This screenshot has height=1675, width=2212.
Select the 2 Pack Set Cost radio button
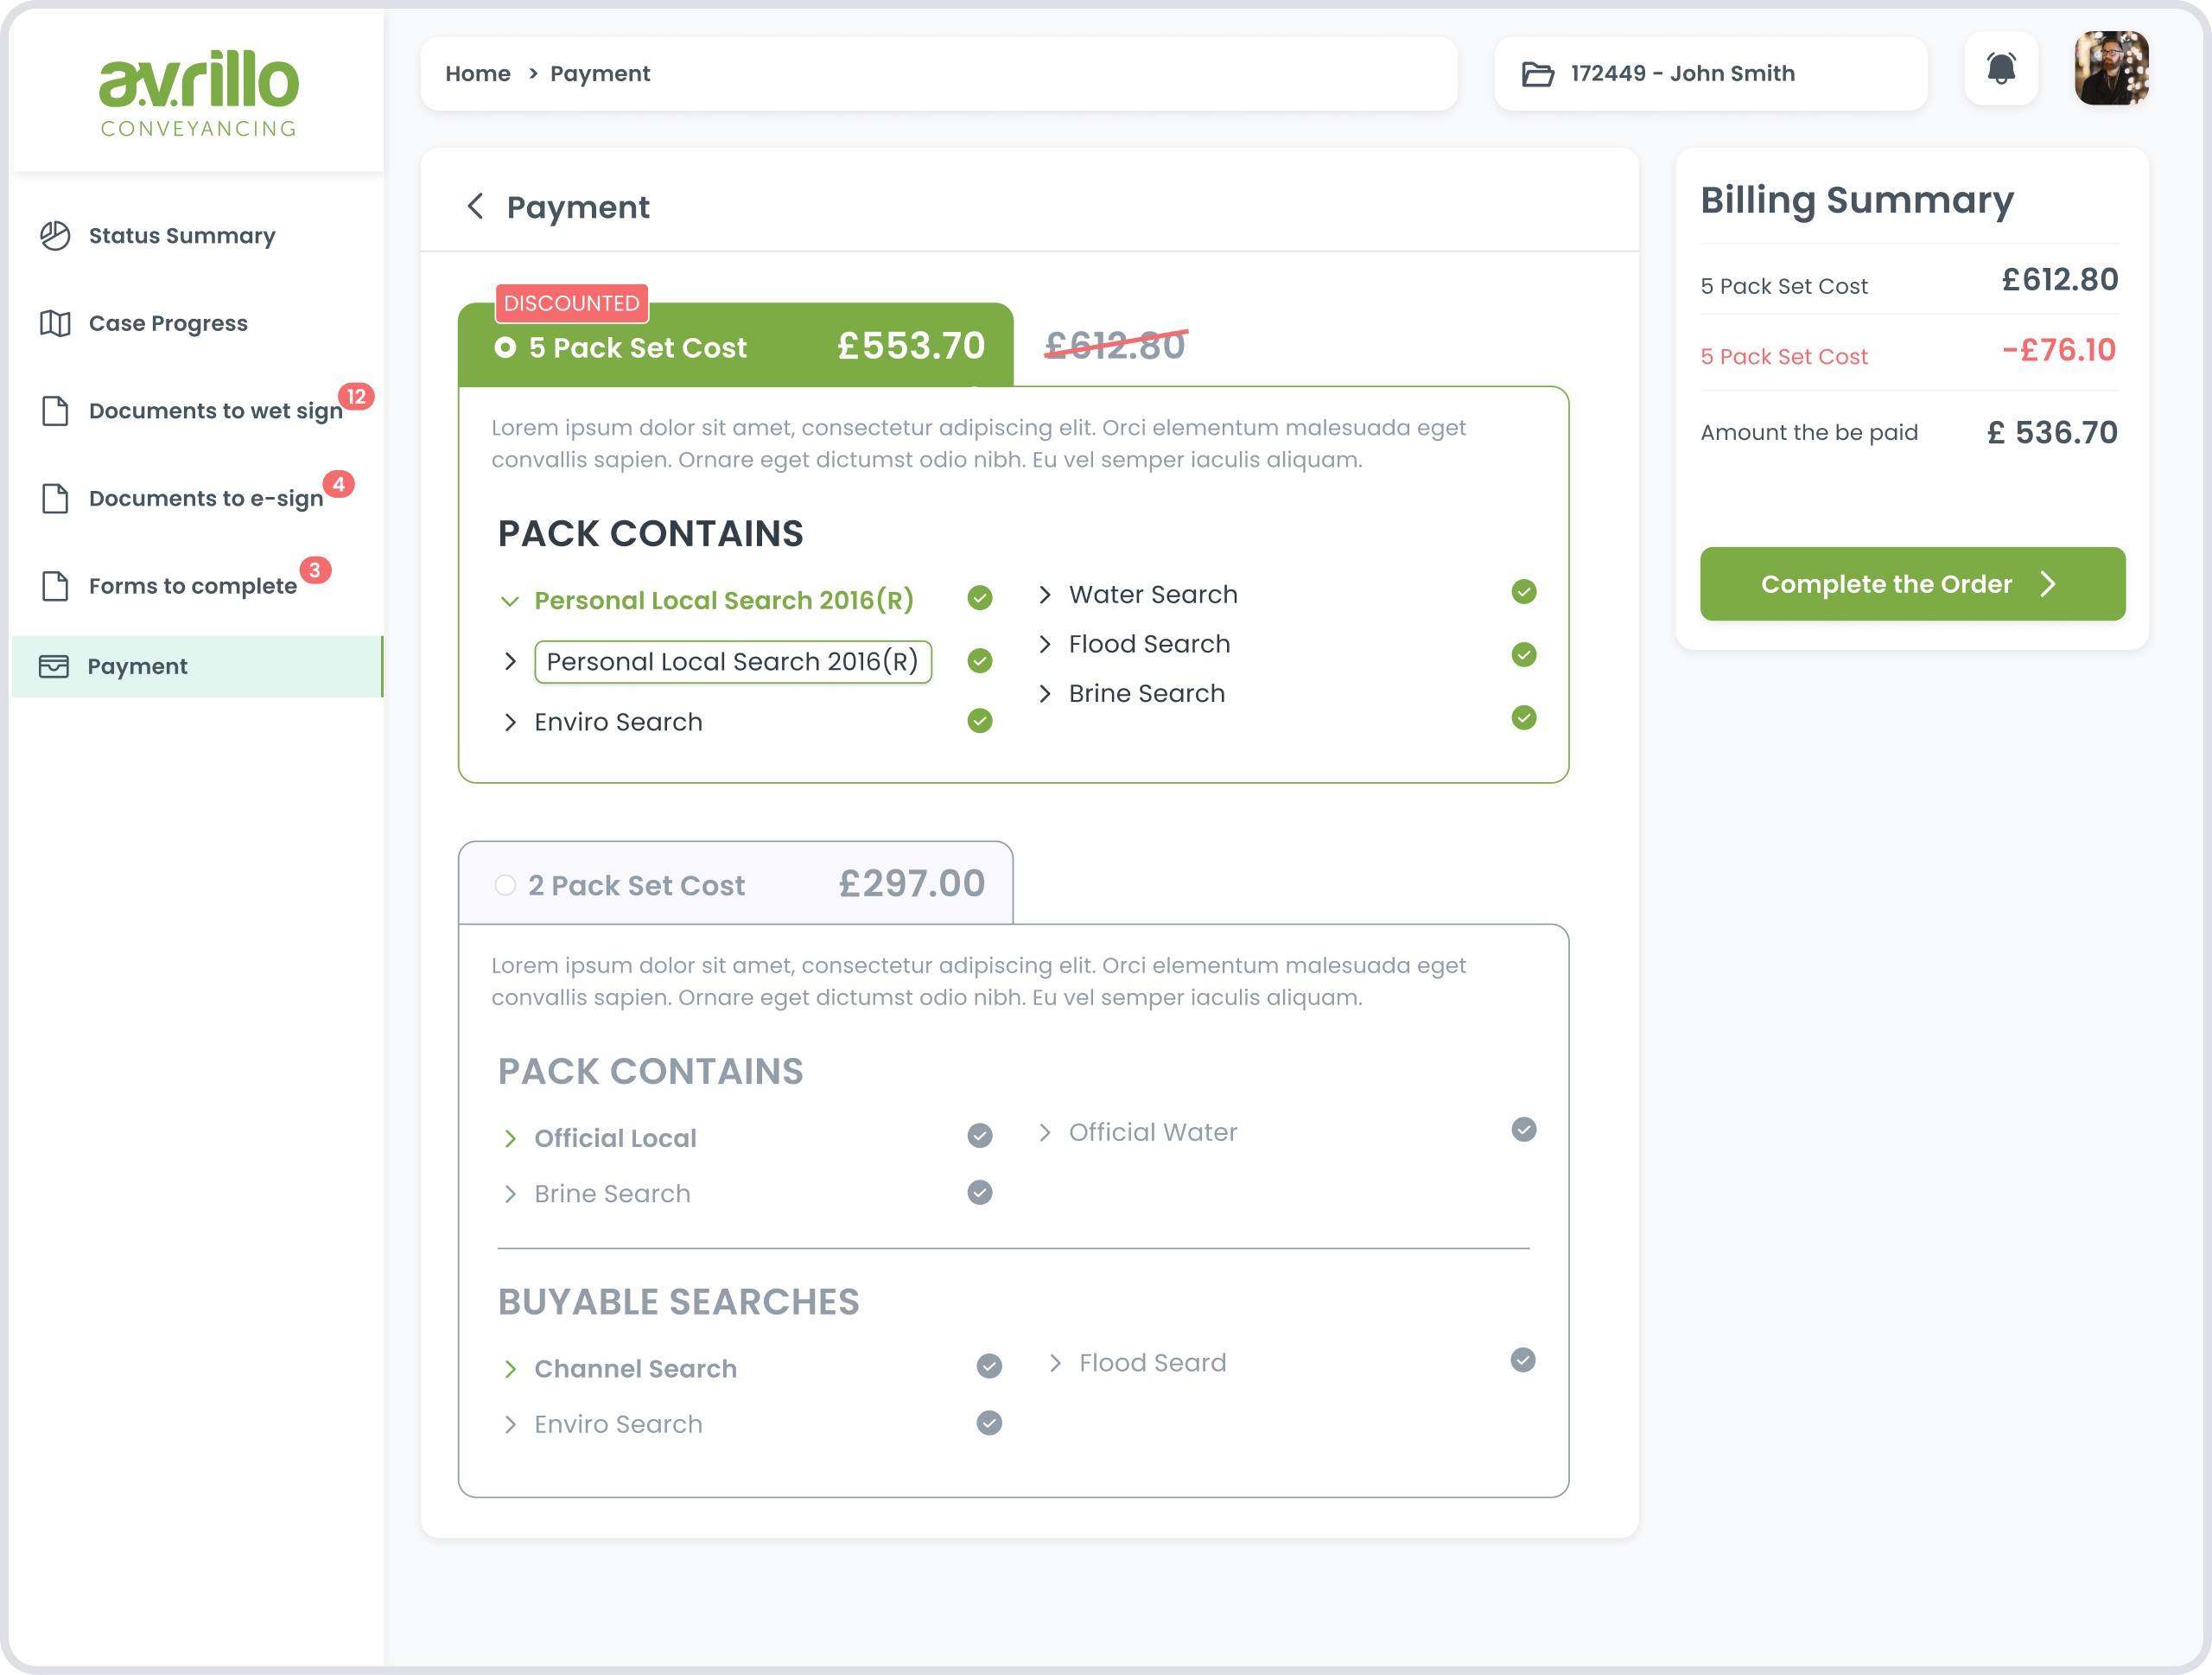coord(505,885)
